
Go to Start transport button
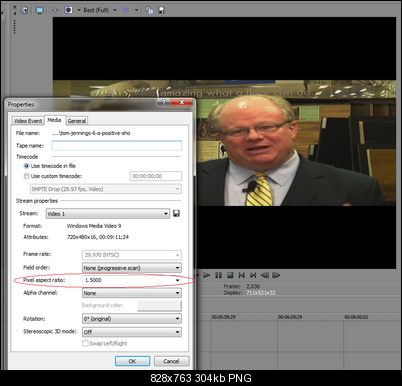[242, 275]
